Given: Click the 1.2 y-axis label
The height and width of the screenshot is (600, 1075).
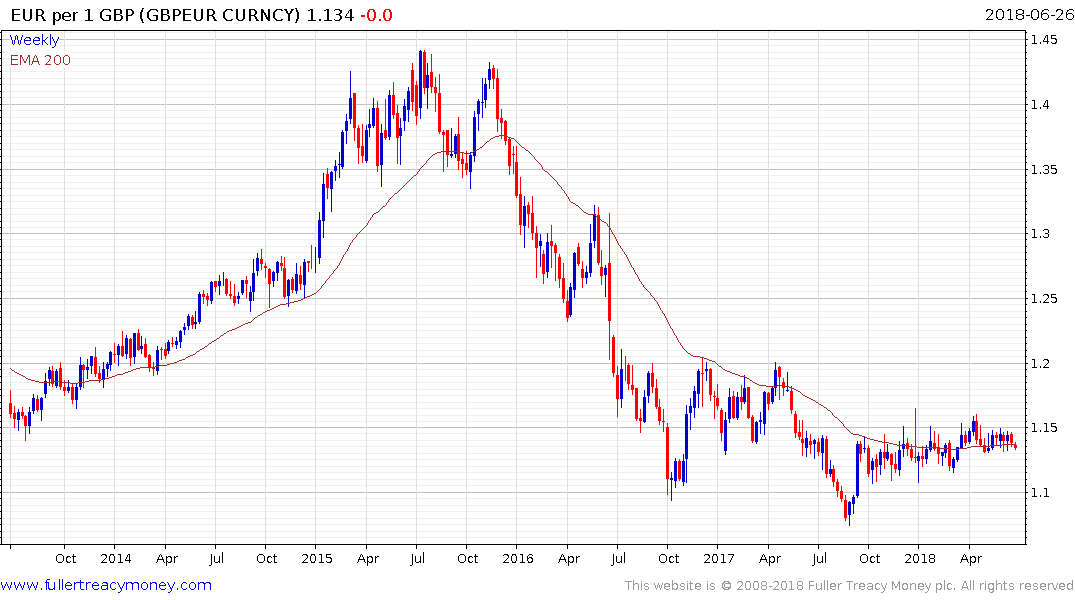Looking at the screenshot, I should 1041,363.
